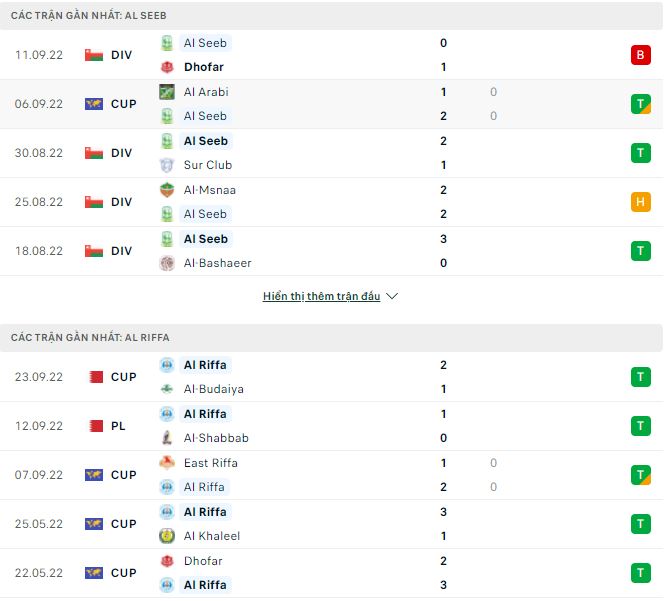Click the Oman flag on the 18.08.22 row
The height and width of the screenshot is (601, 669).
tap(94, 251)
